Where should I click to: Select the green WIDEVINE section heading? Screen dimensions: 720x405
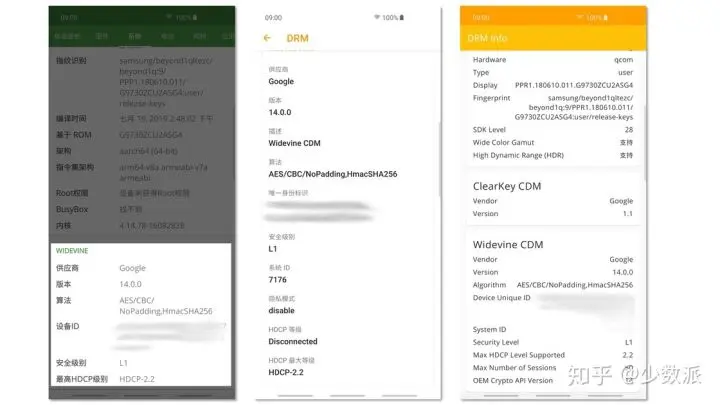pos(72,251)
